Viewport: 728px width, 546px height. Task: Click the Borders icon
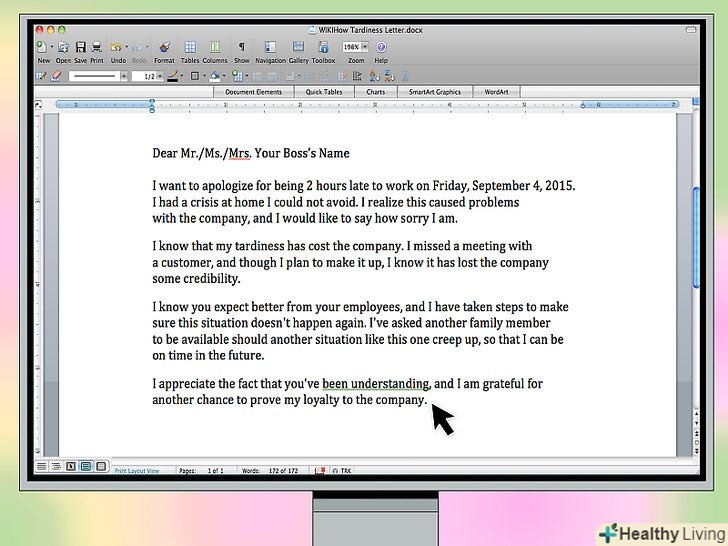[195, 76]
